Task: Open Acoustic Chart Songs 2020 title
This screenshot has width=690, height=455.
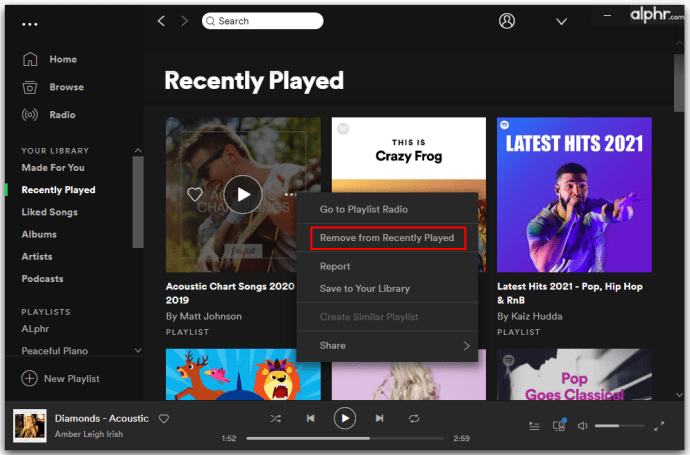Action: point(230,293)
